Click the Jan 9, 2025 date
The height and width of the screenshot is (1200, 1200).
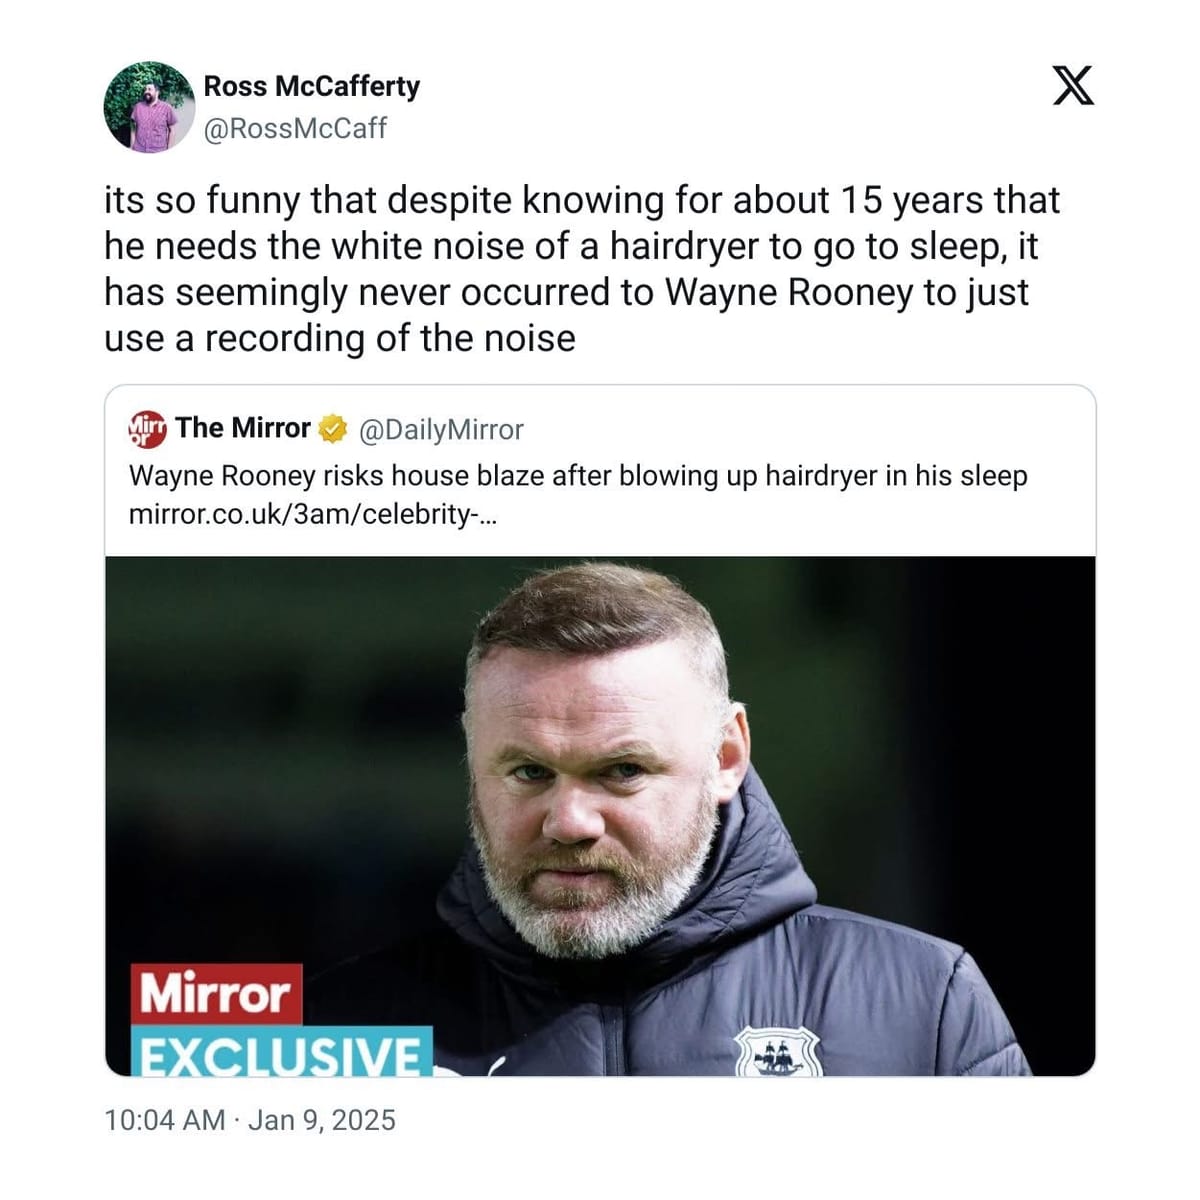coord(322,1119)
